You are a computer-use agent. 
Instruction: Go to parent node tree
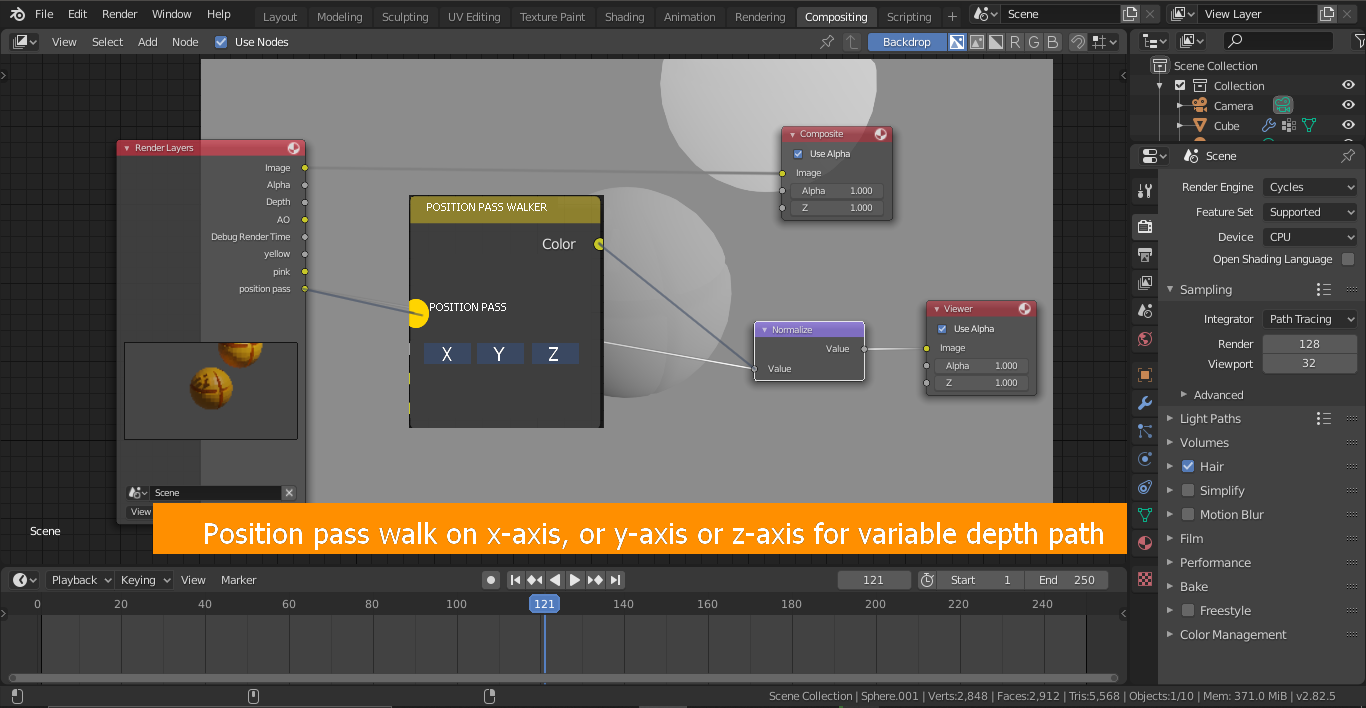[852, 42]
